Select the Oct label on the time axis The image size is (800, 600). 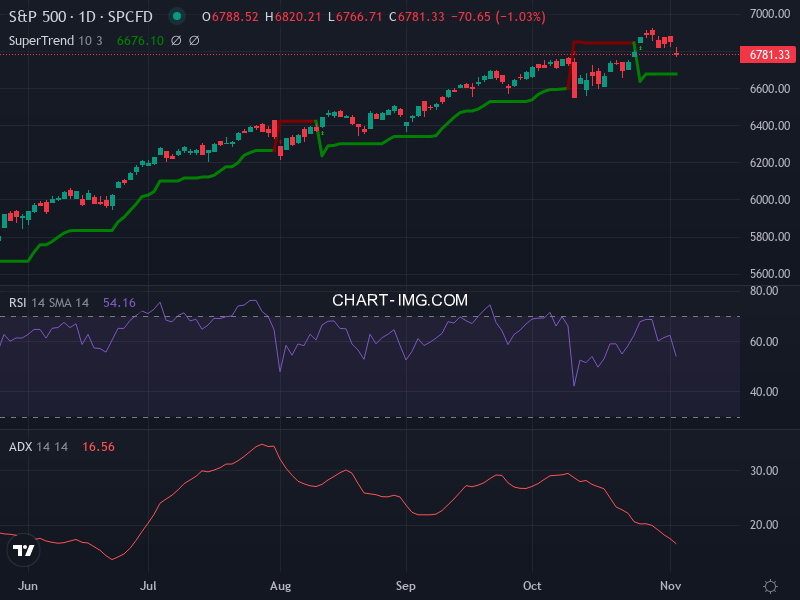(531, 586)
